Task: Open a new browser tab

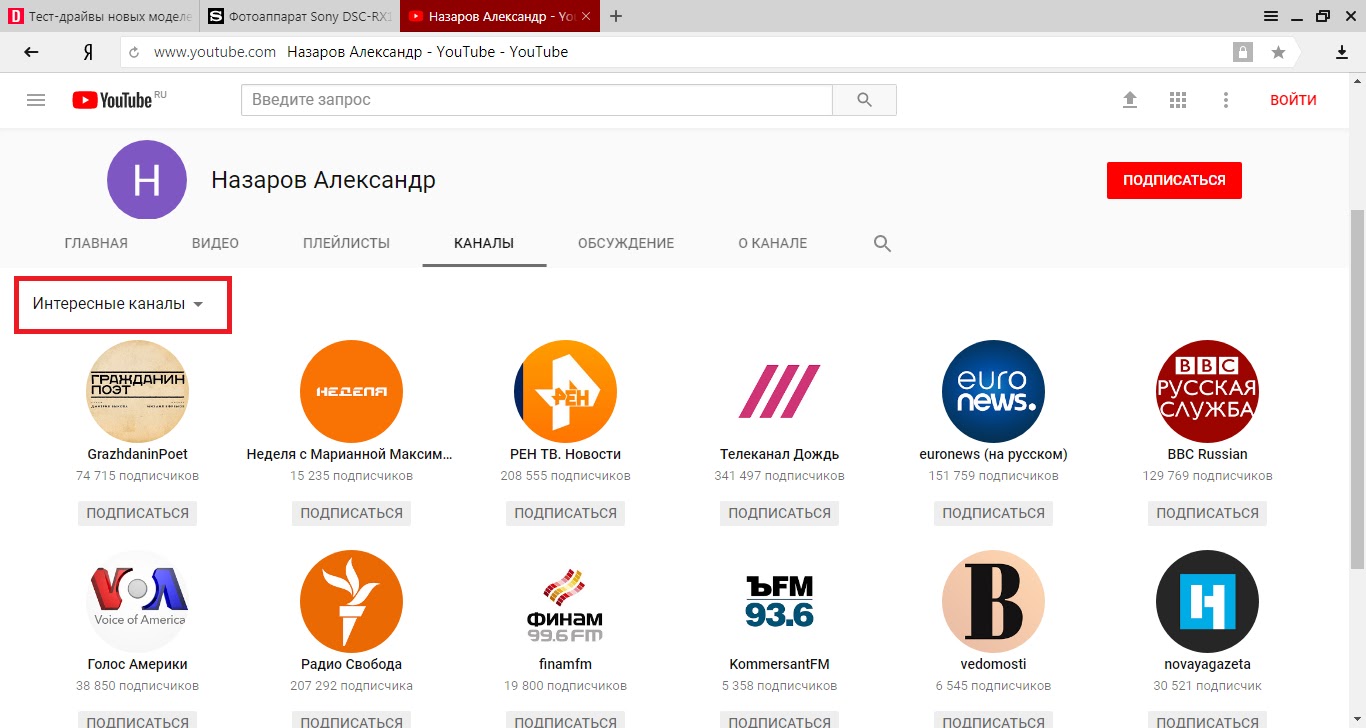Action: [x=616, y=16]
